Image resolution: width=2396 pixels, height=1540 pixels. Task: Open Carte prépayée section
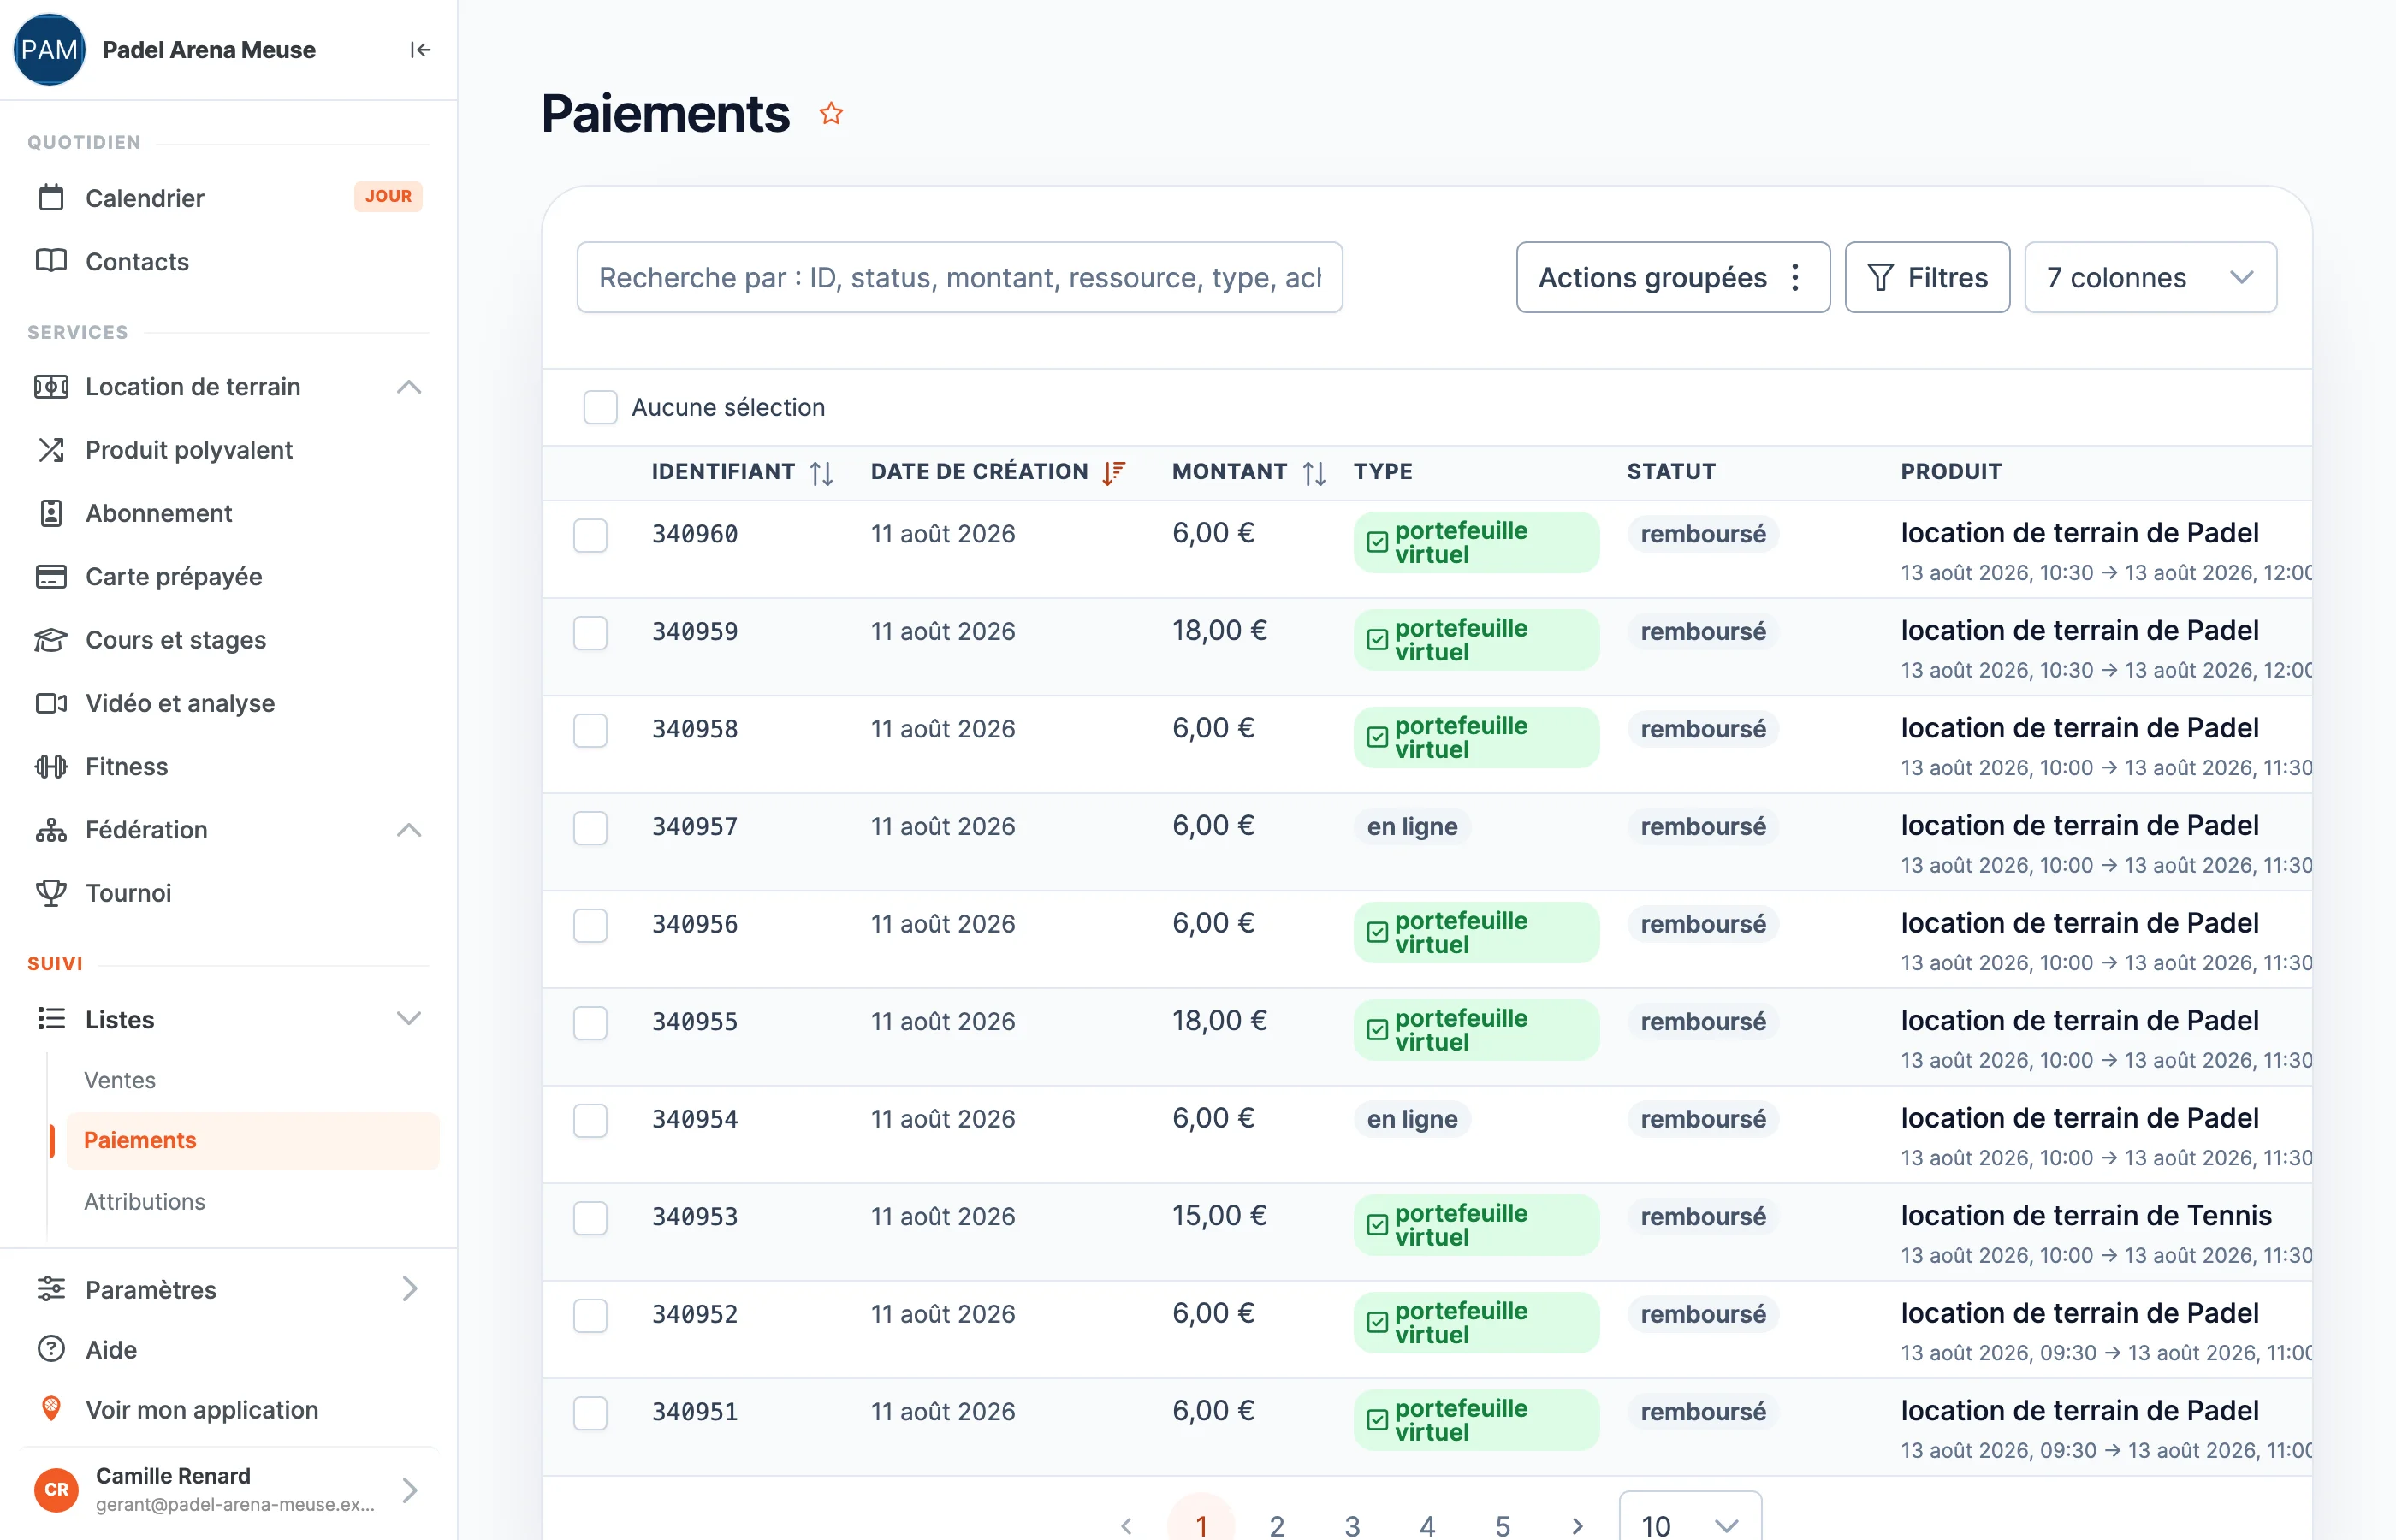(173, 576)
